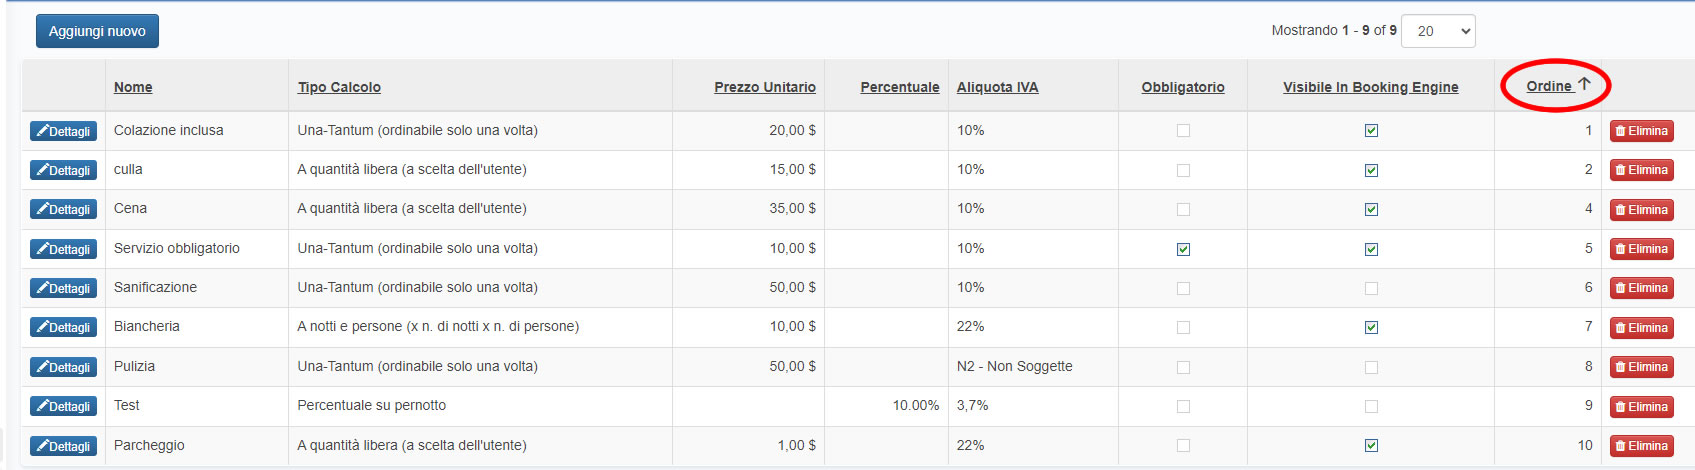1695x470 pixels.
Task: Open the page size dropdown showing 20
Action: (x=1438, y=31)
